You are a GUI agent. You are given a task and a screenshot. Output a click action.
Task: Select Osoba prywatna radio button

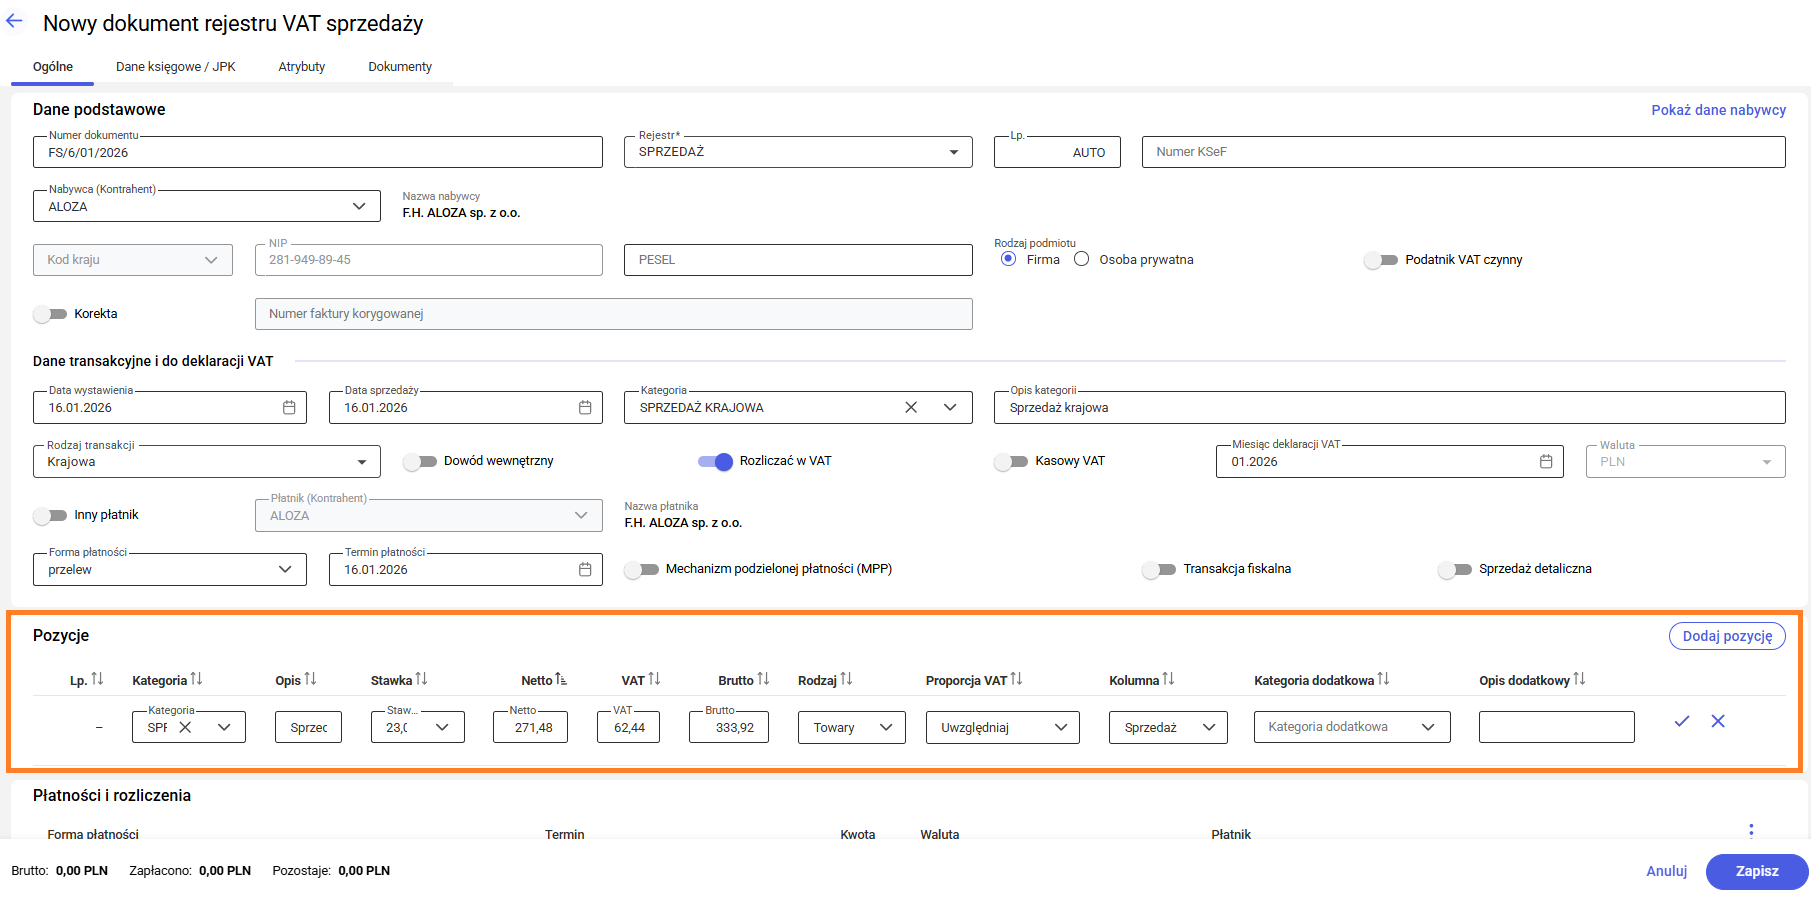[x=1081, y=259]
